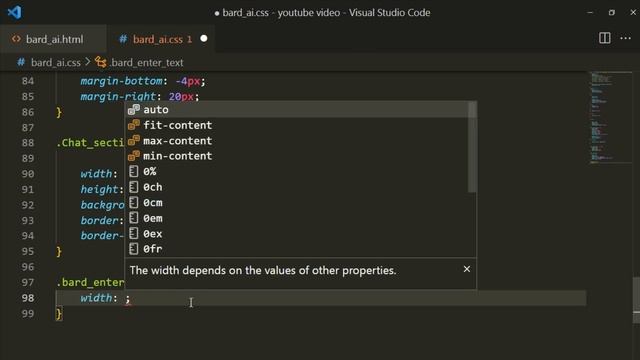Click the width property on line 98

(x=96, y=298)
